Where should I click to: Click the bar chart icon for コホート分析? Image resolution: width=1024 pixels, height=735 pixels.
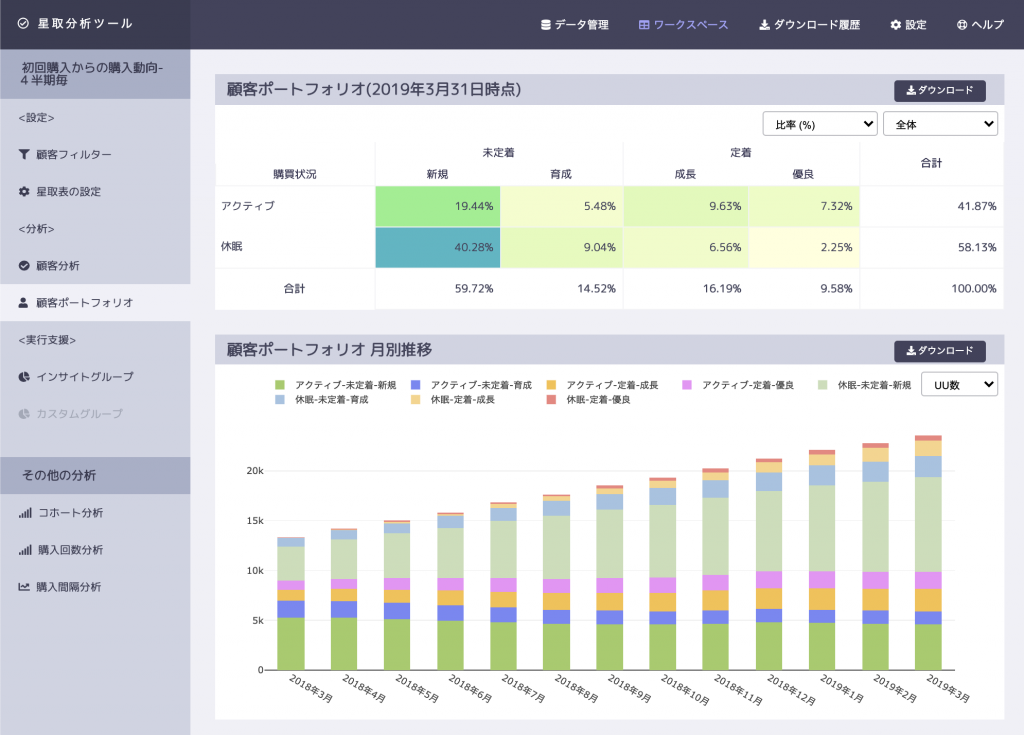click(25, 513)
